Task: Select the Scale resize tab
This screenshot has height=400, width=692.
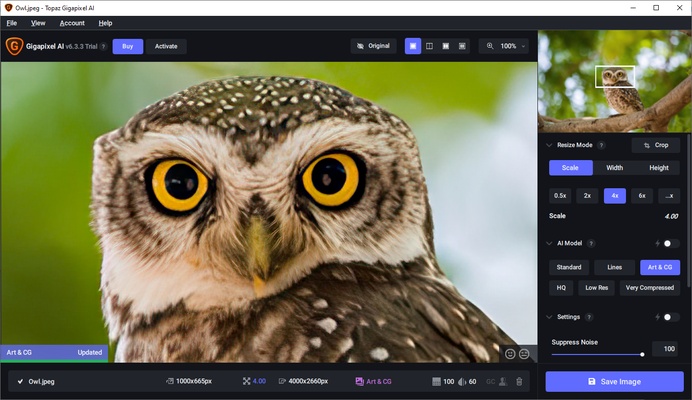Action: click(x=570, y=168)
